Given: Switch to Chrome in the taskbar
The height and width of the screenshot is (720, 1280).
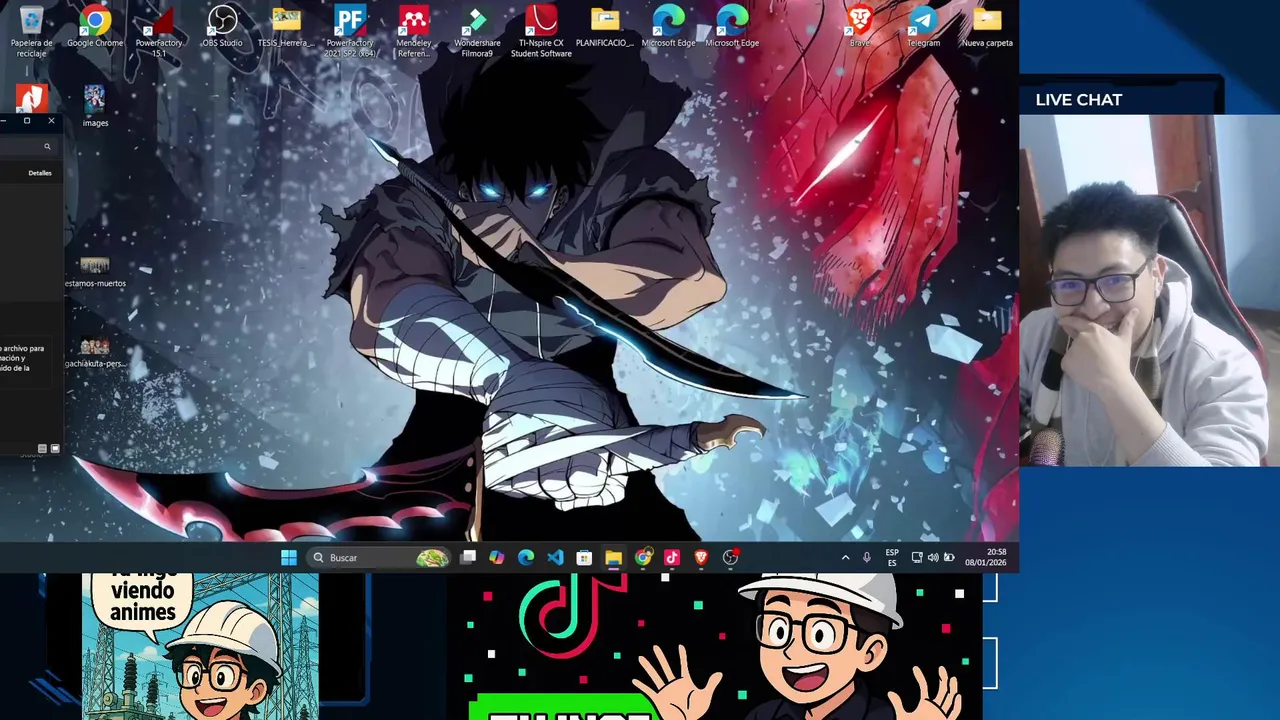Looking at the screenshot, I should 642,557.
